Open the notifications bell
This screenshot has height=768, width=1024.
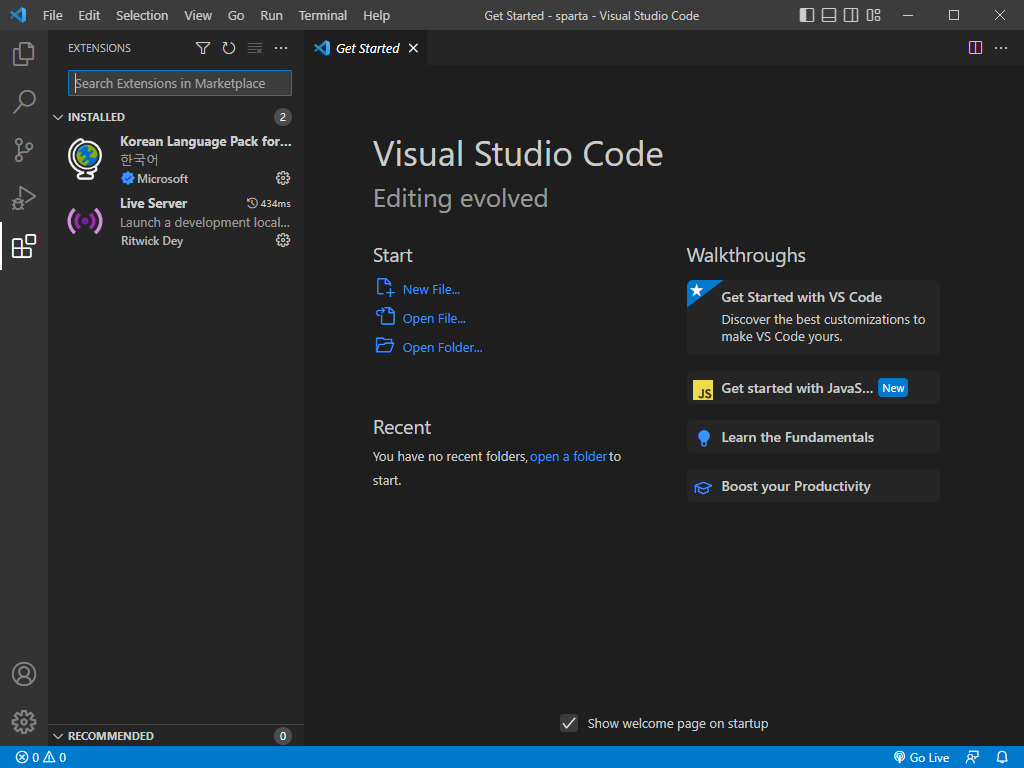click(1002, 758)
